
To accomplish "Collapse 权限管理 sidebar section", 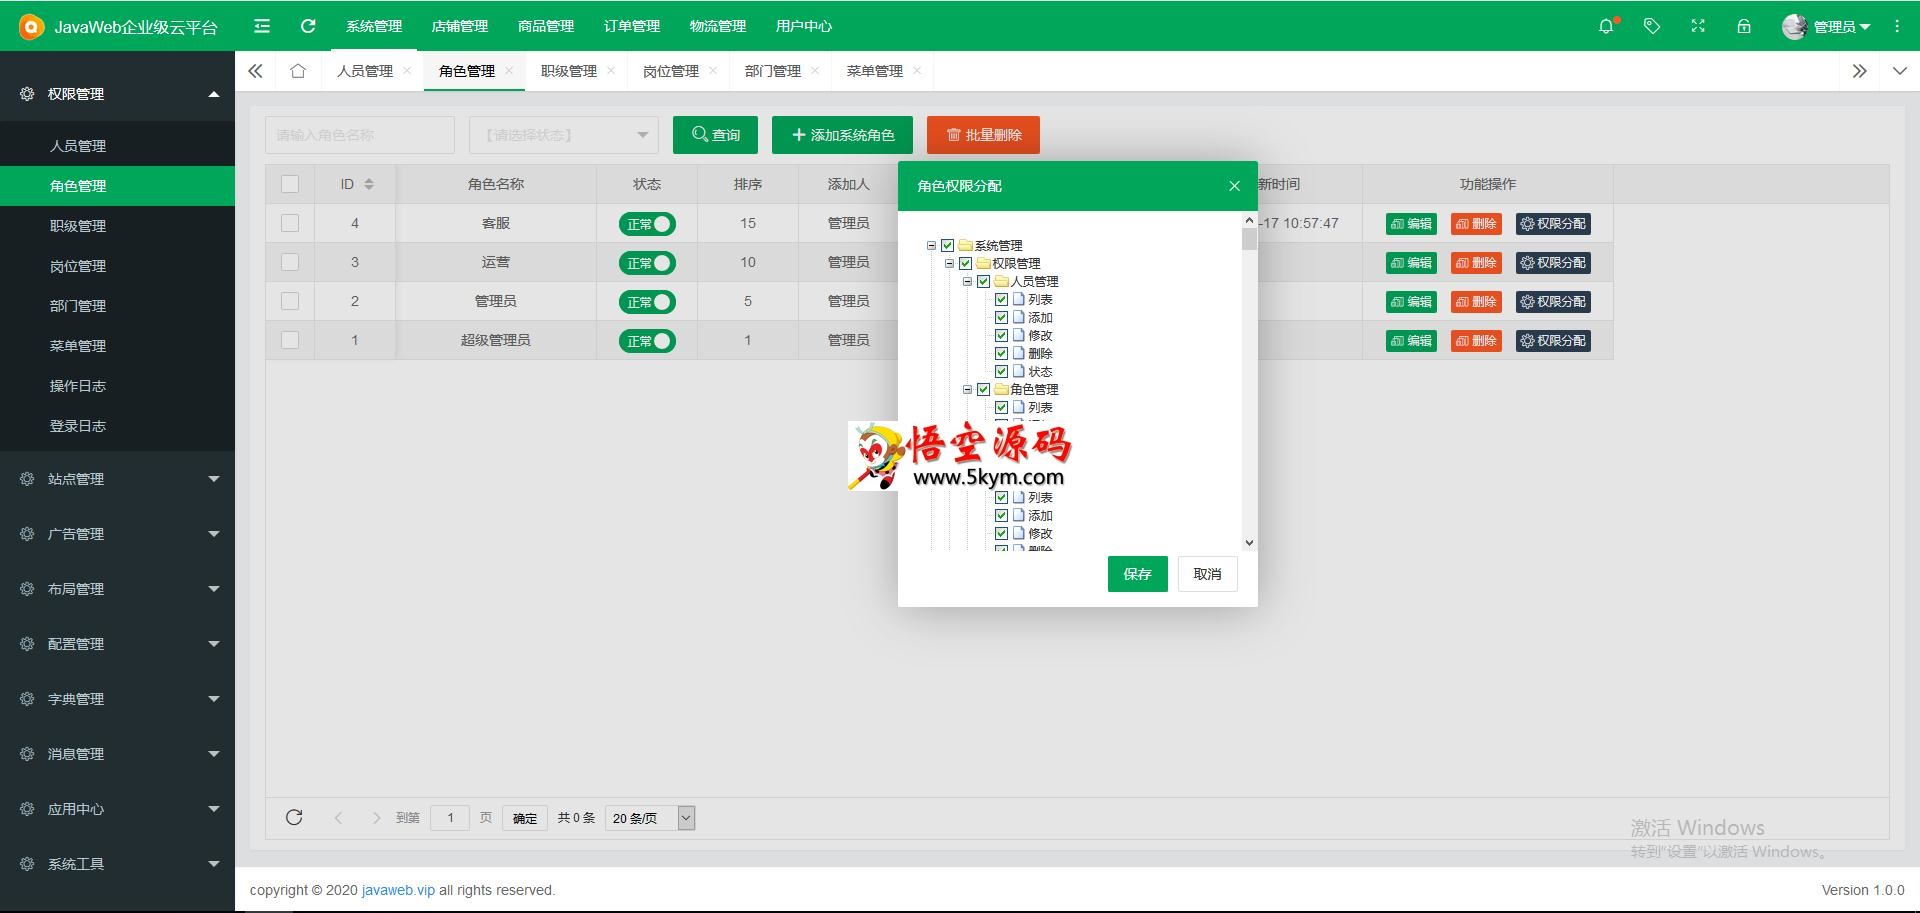I will (x=117, y=94).
